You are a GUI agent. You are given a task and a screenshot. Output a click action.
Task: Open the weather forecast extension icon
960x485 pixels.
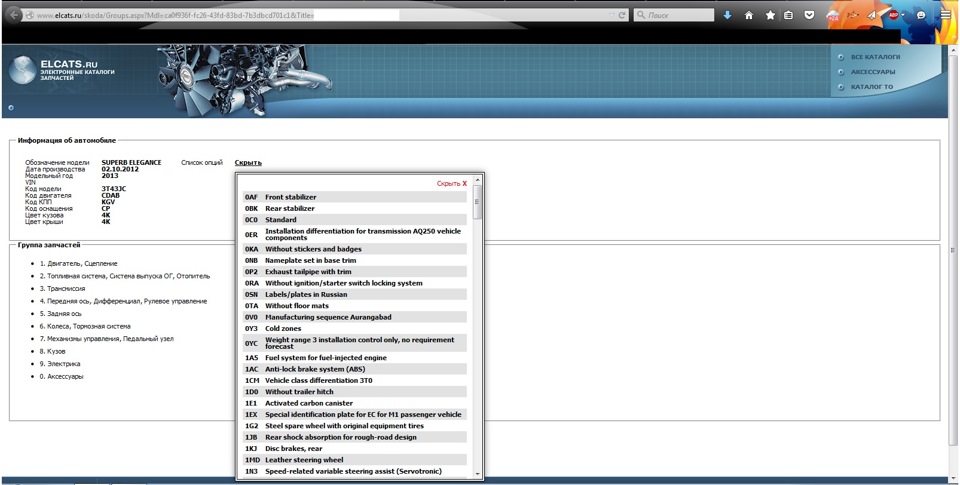tap(833, 16)
